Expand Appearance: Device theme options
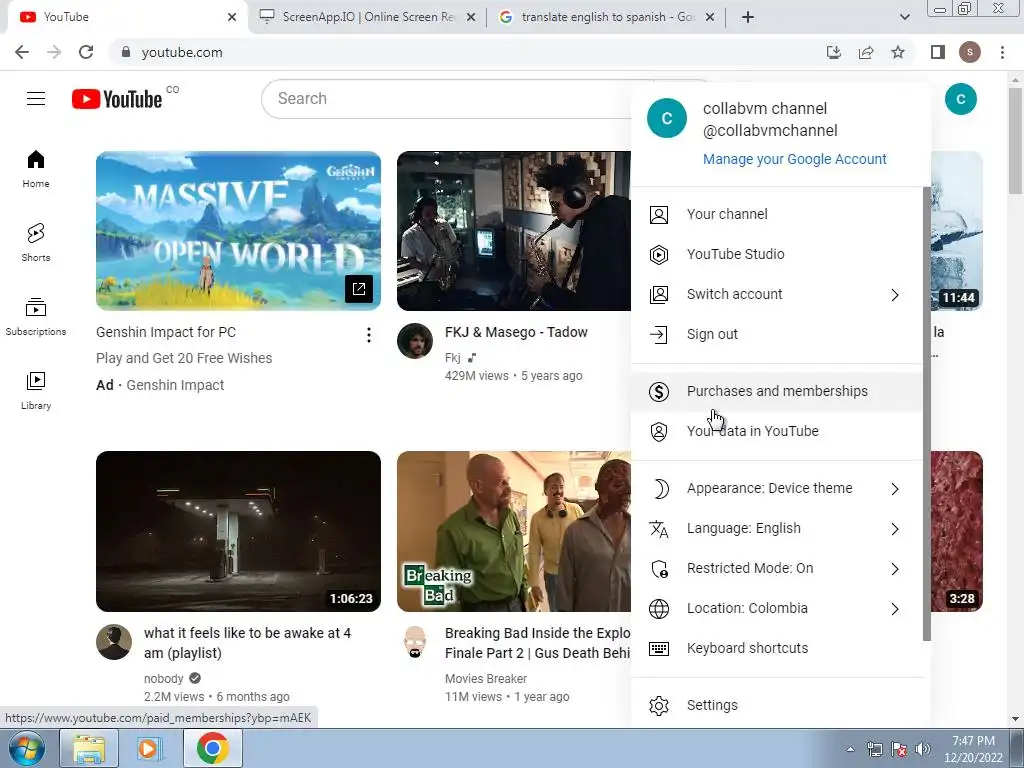Image resolution: width=1024 pixels, height=768 pixels. click(x=776, y=488)
